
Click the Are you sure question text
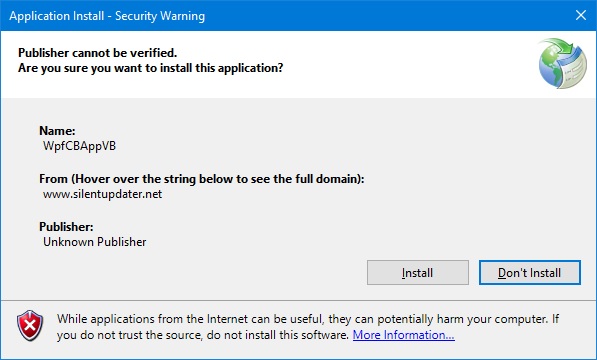(x=150, y=68)
